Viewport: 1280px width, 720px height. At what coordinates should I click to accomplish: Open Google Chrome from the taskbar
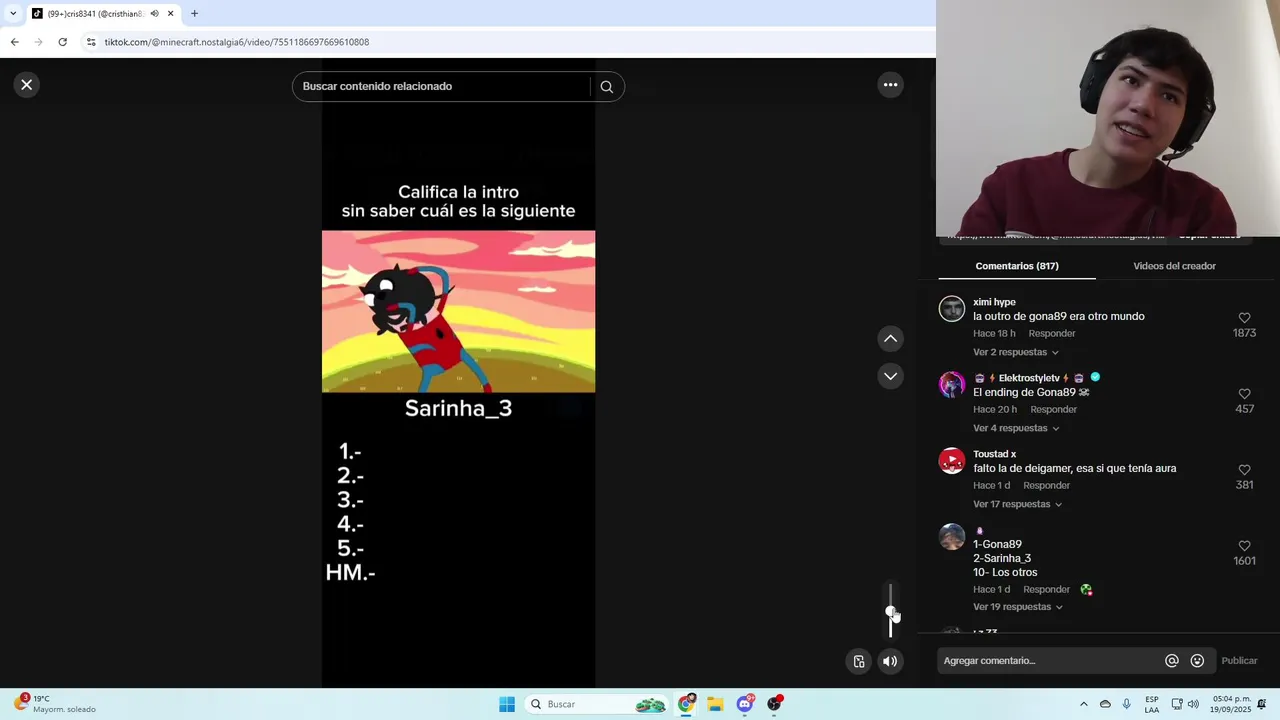686,704
